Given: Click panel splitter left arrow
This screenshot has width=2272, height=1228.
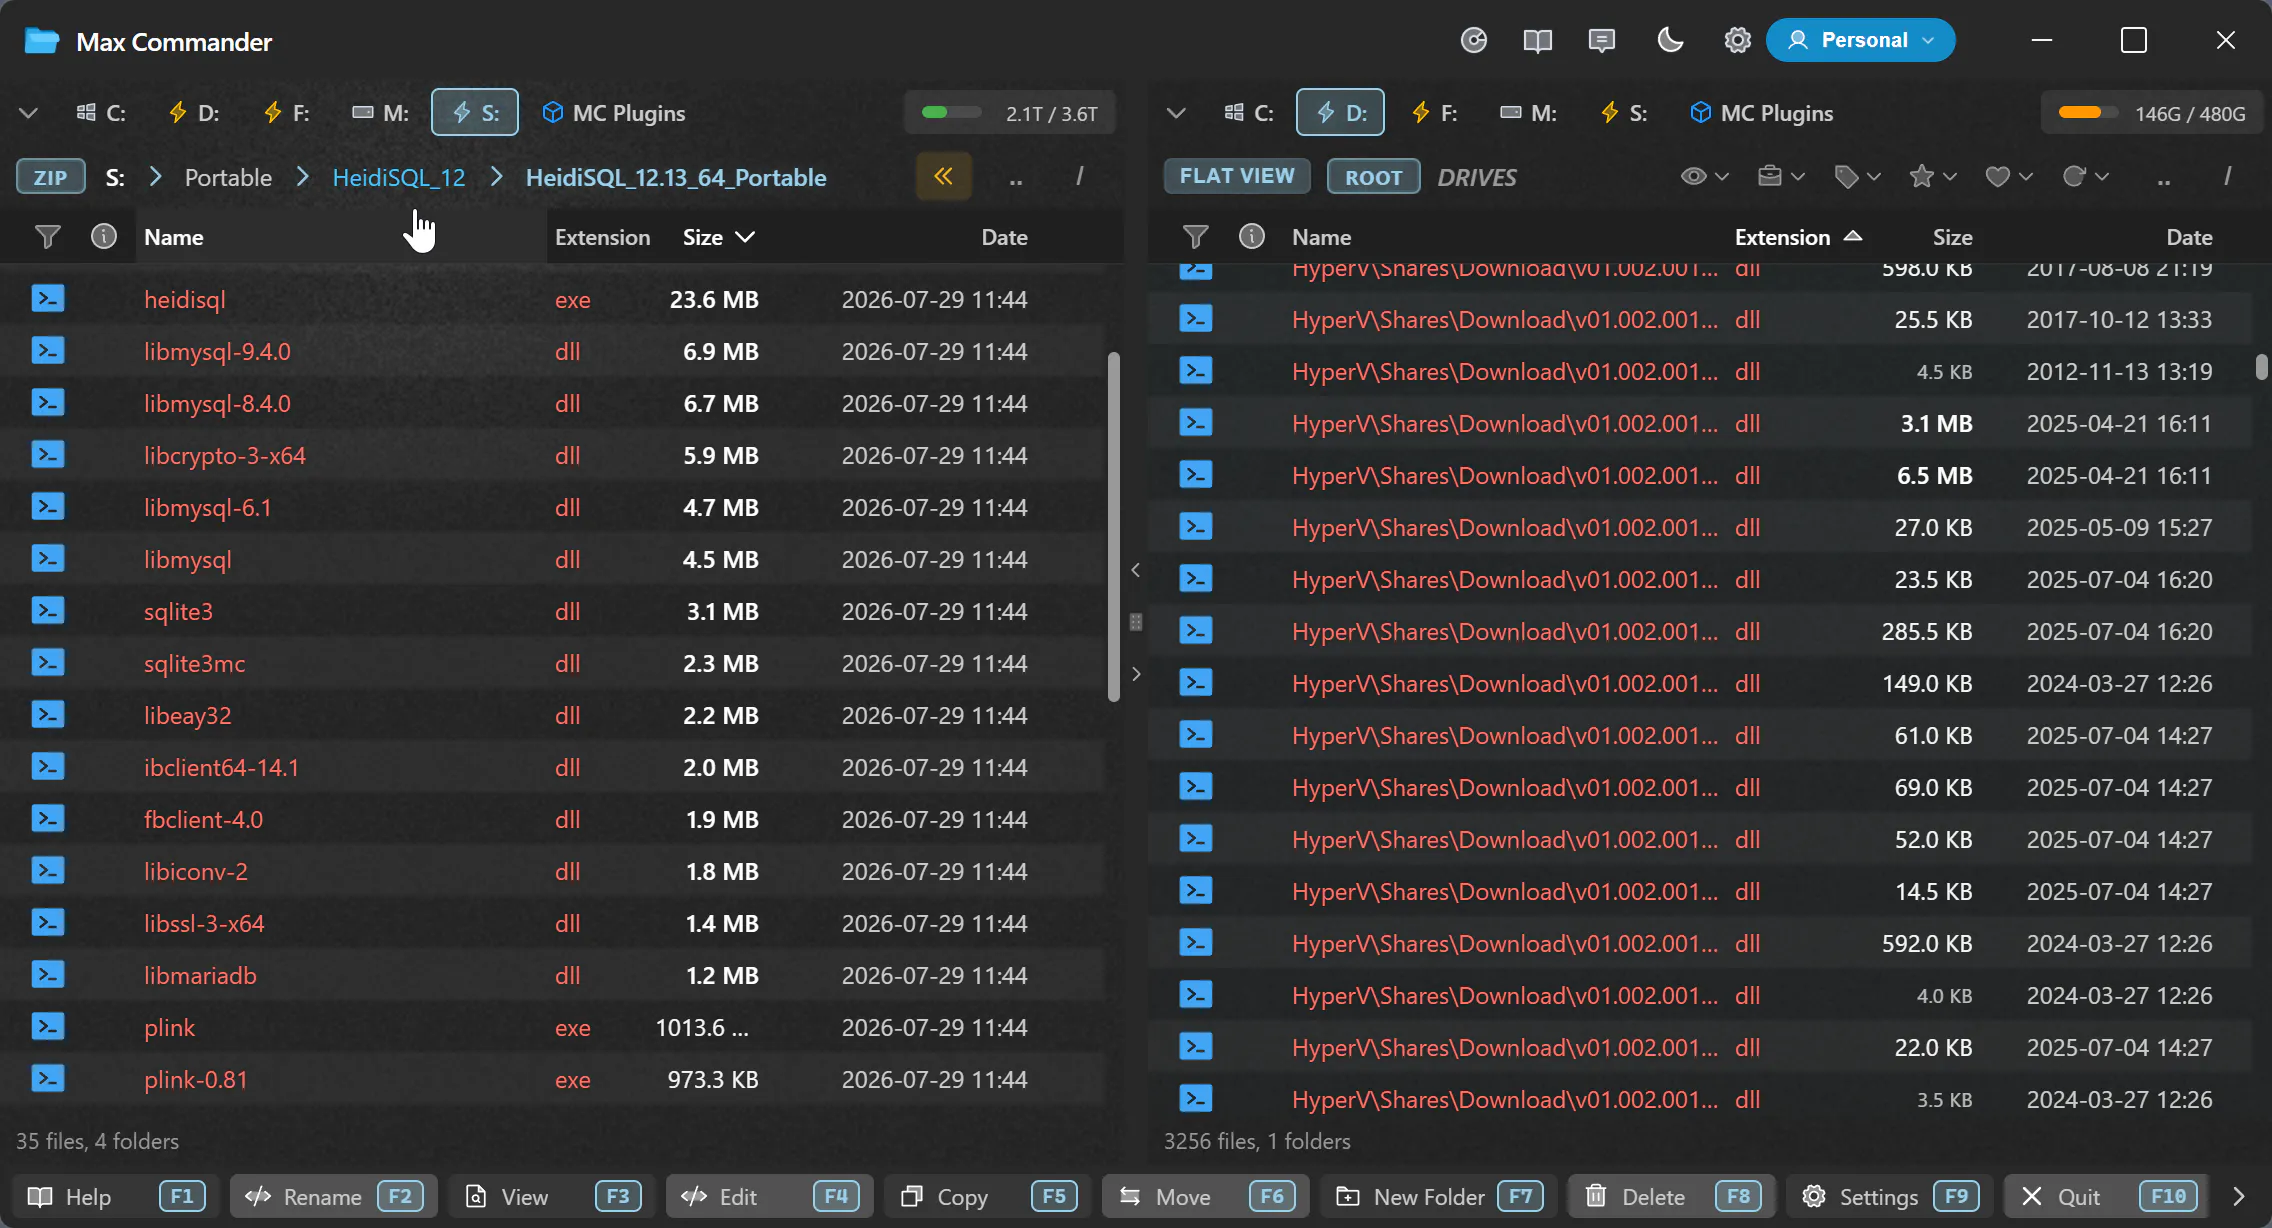Looking at the screenshot, I should [x=1135, y=570].
